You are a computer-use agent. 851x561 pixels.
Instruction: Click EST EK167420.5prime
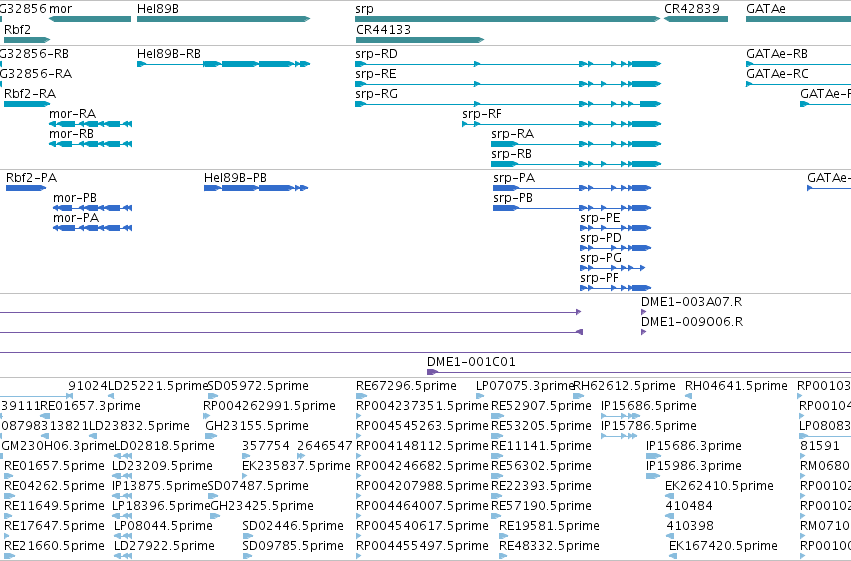click(723, 547)
